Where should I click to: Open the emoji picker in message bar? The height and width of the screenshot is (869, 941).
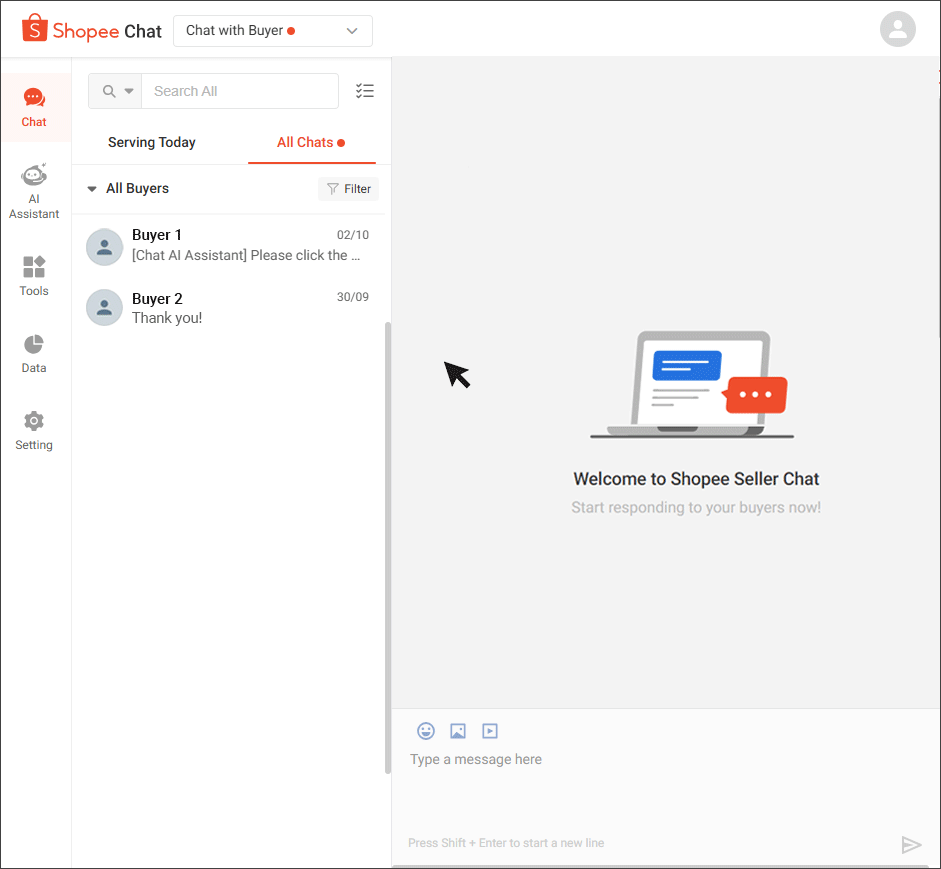point(426,731)
